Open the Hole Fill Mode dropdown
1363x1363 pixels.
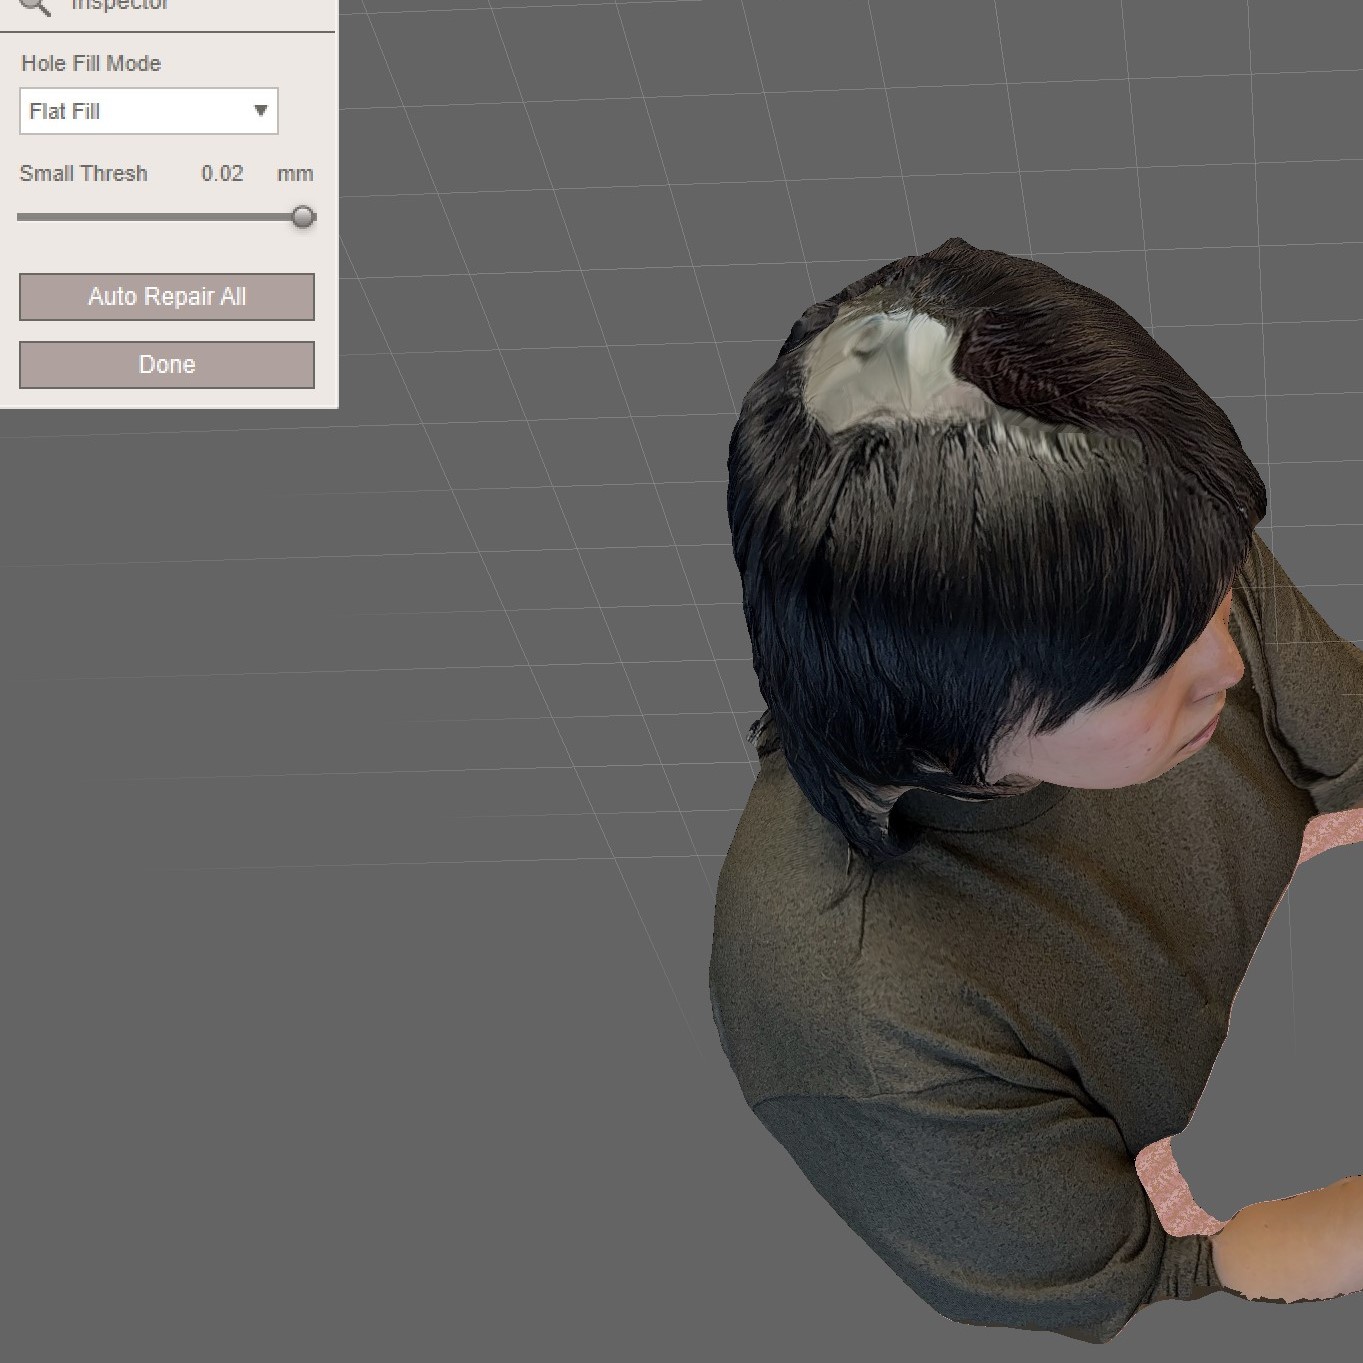148,111
